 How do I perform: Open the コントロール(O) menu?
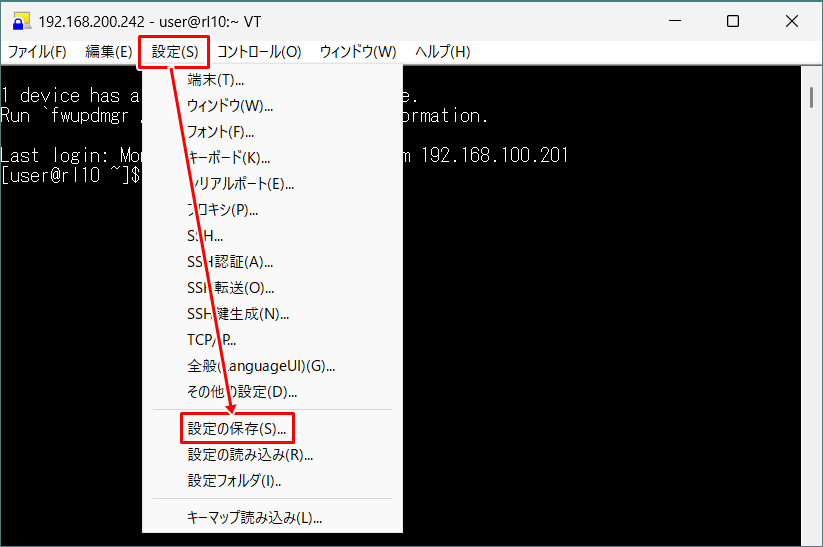pos(259,52)
